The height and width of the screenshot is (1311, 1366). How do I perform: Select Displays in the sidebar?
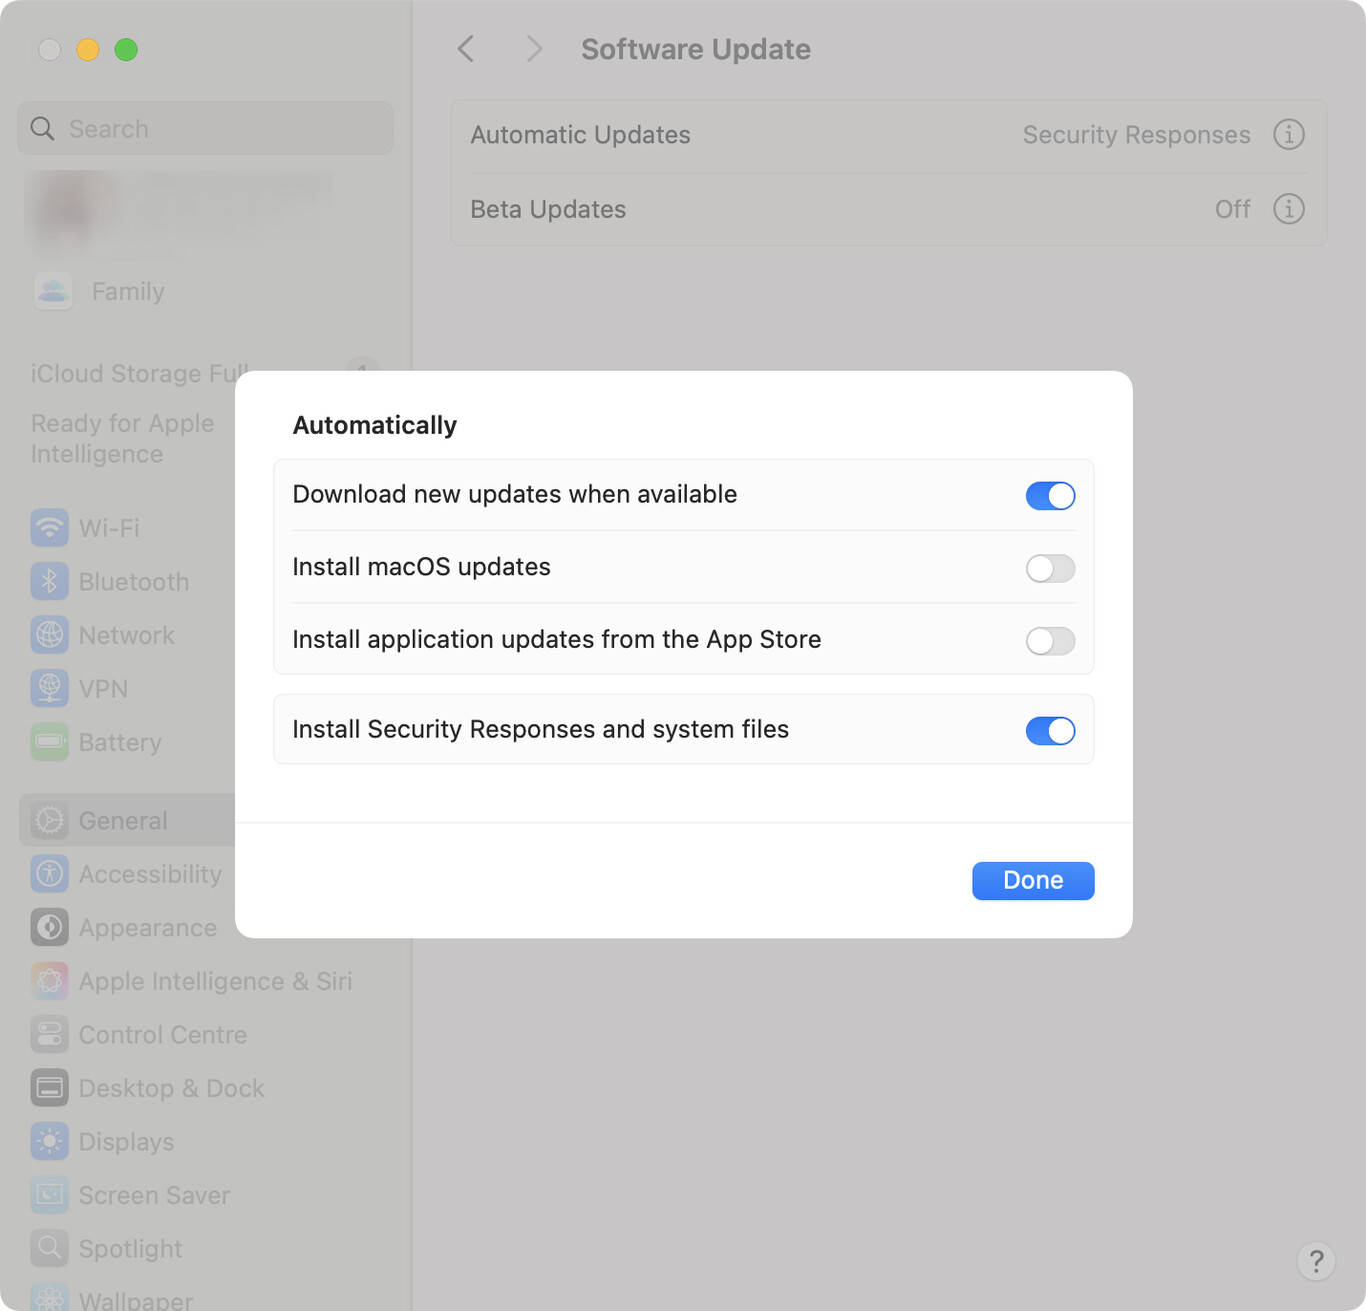pos(126,1141)
